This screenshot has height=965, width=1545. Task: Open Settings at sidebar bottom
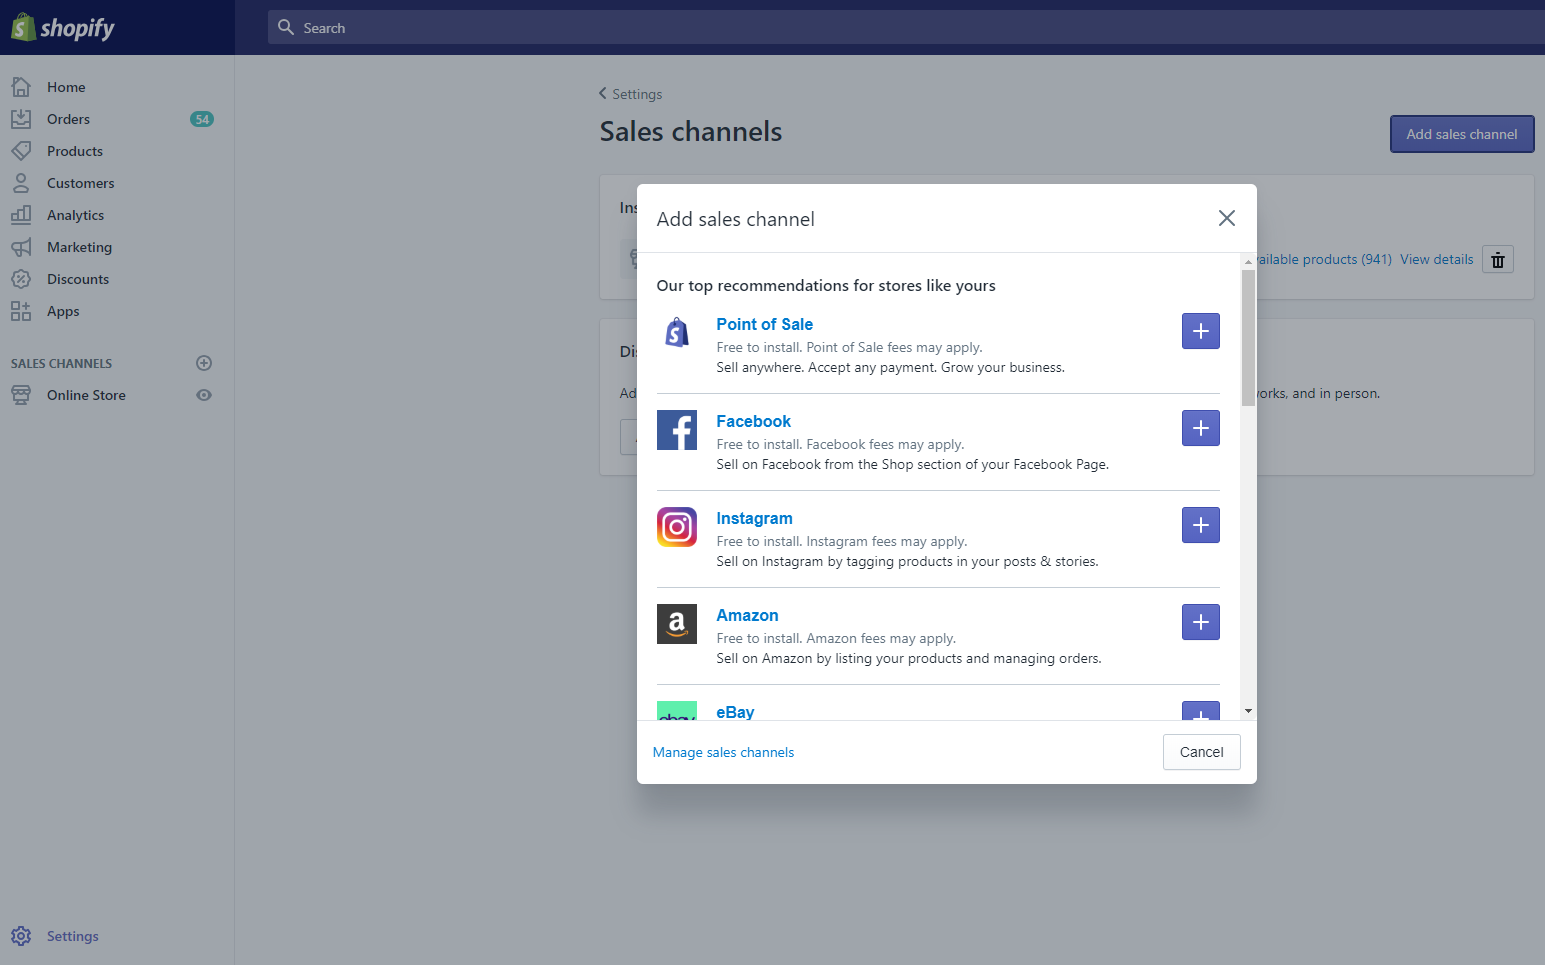(73, 936)
